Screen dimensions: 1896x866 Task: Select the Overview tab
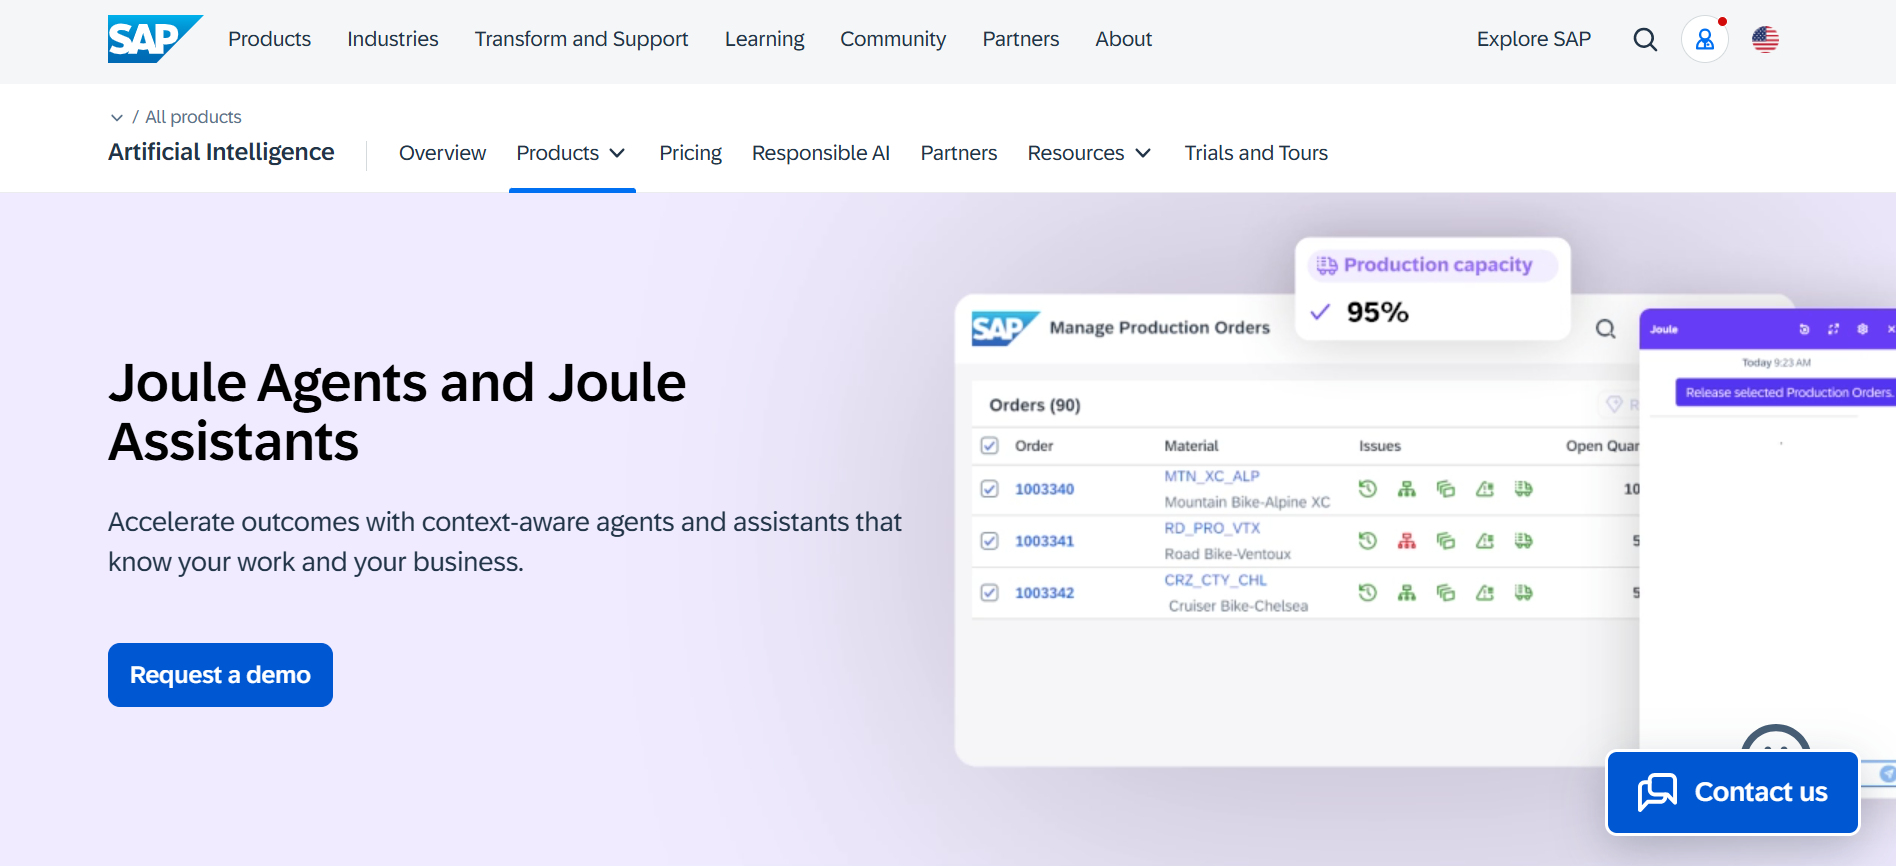442,153
